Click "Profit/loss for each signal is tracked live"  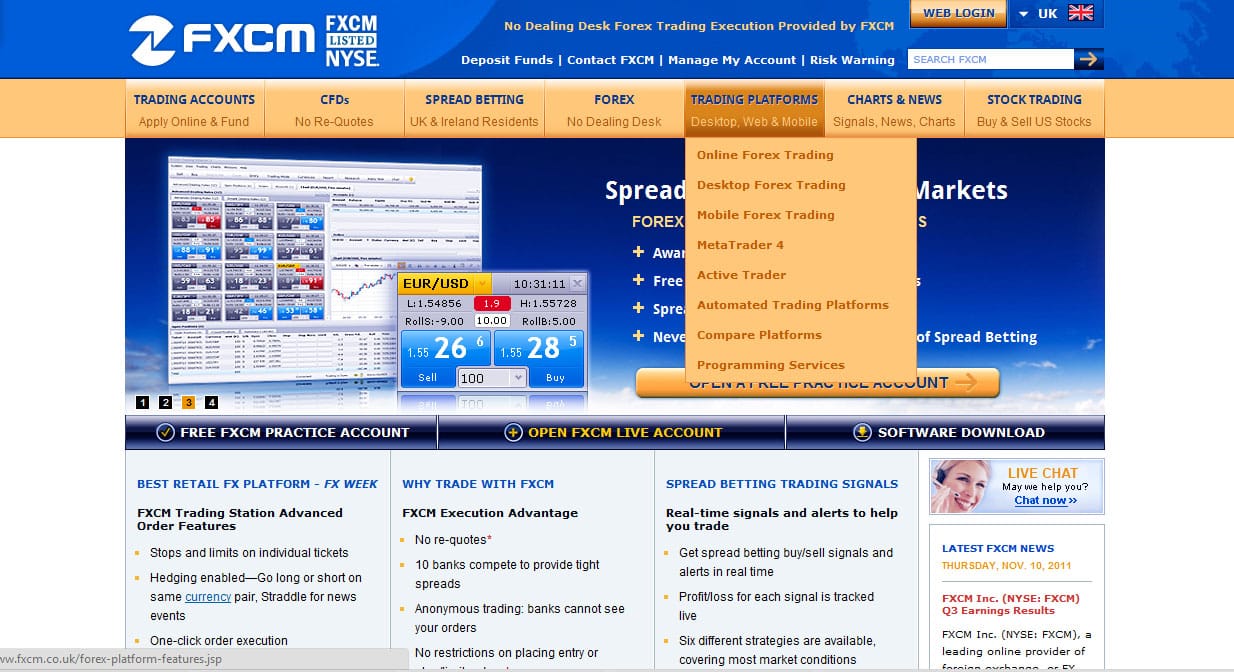[x=776, y=606]
